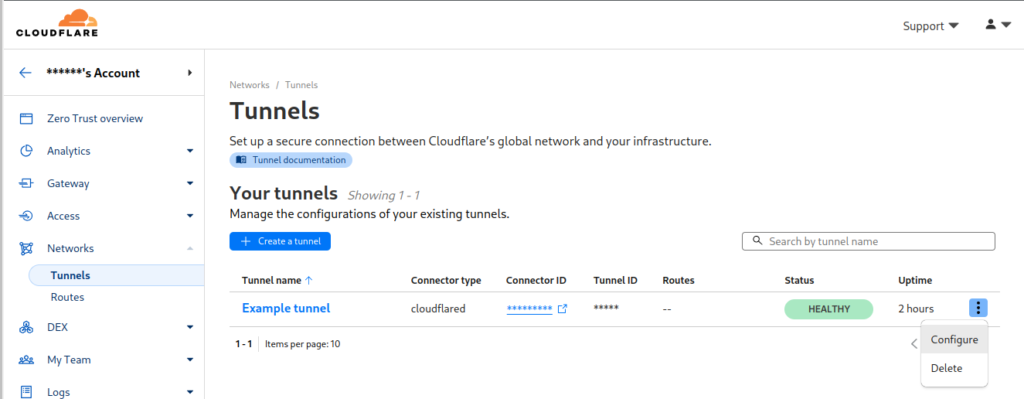
Task: Collapse the Networks section arrow
Action: 190,248
